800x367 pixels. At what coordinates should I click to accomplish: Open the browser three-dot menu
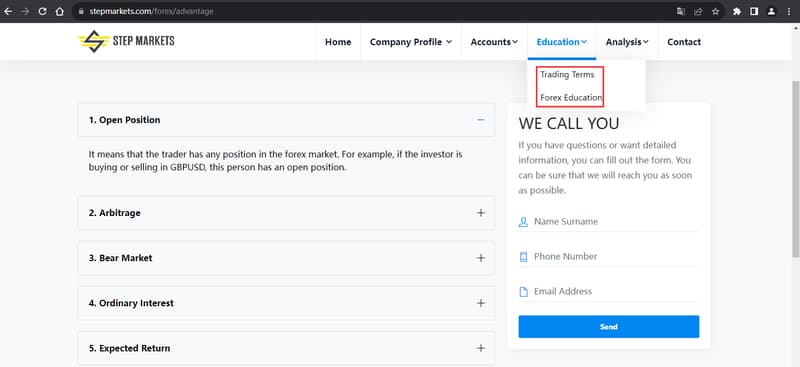point(789,11)
